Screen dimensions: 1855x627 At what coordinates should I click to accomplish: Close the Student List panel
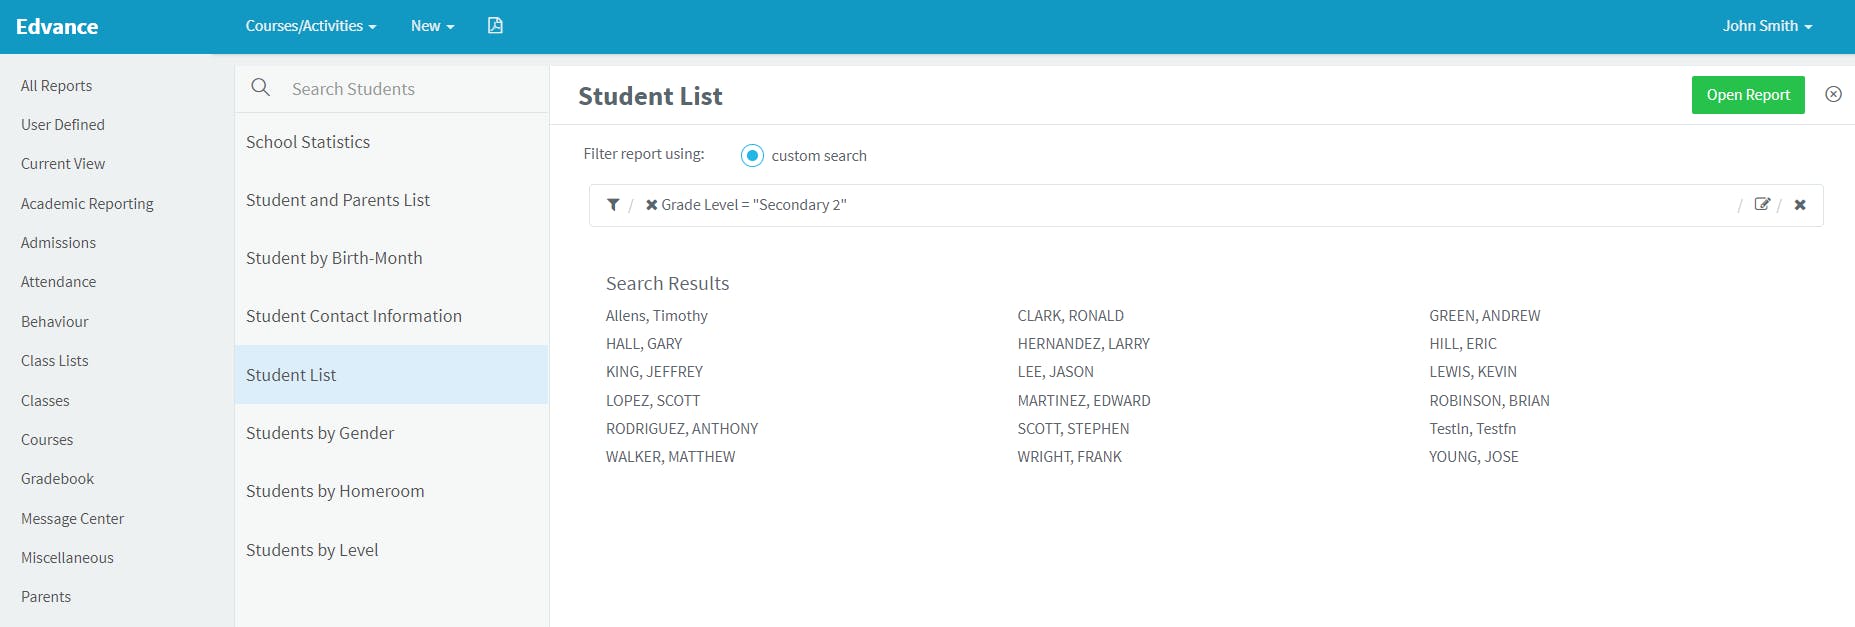coord(1833,94)
